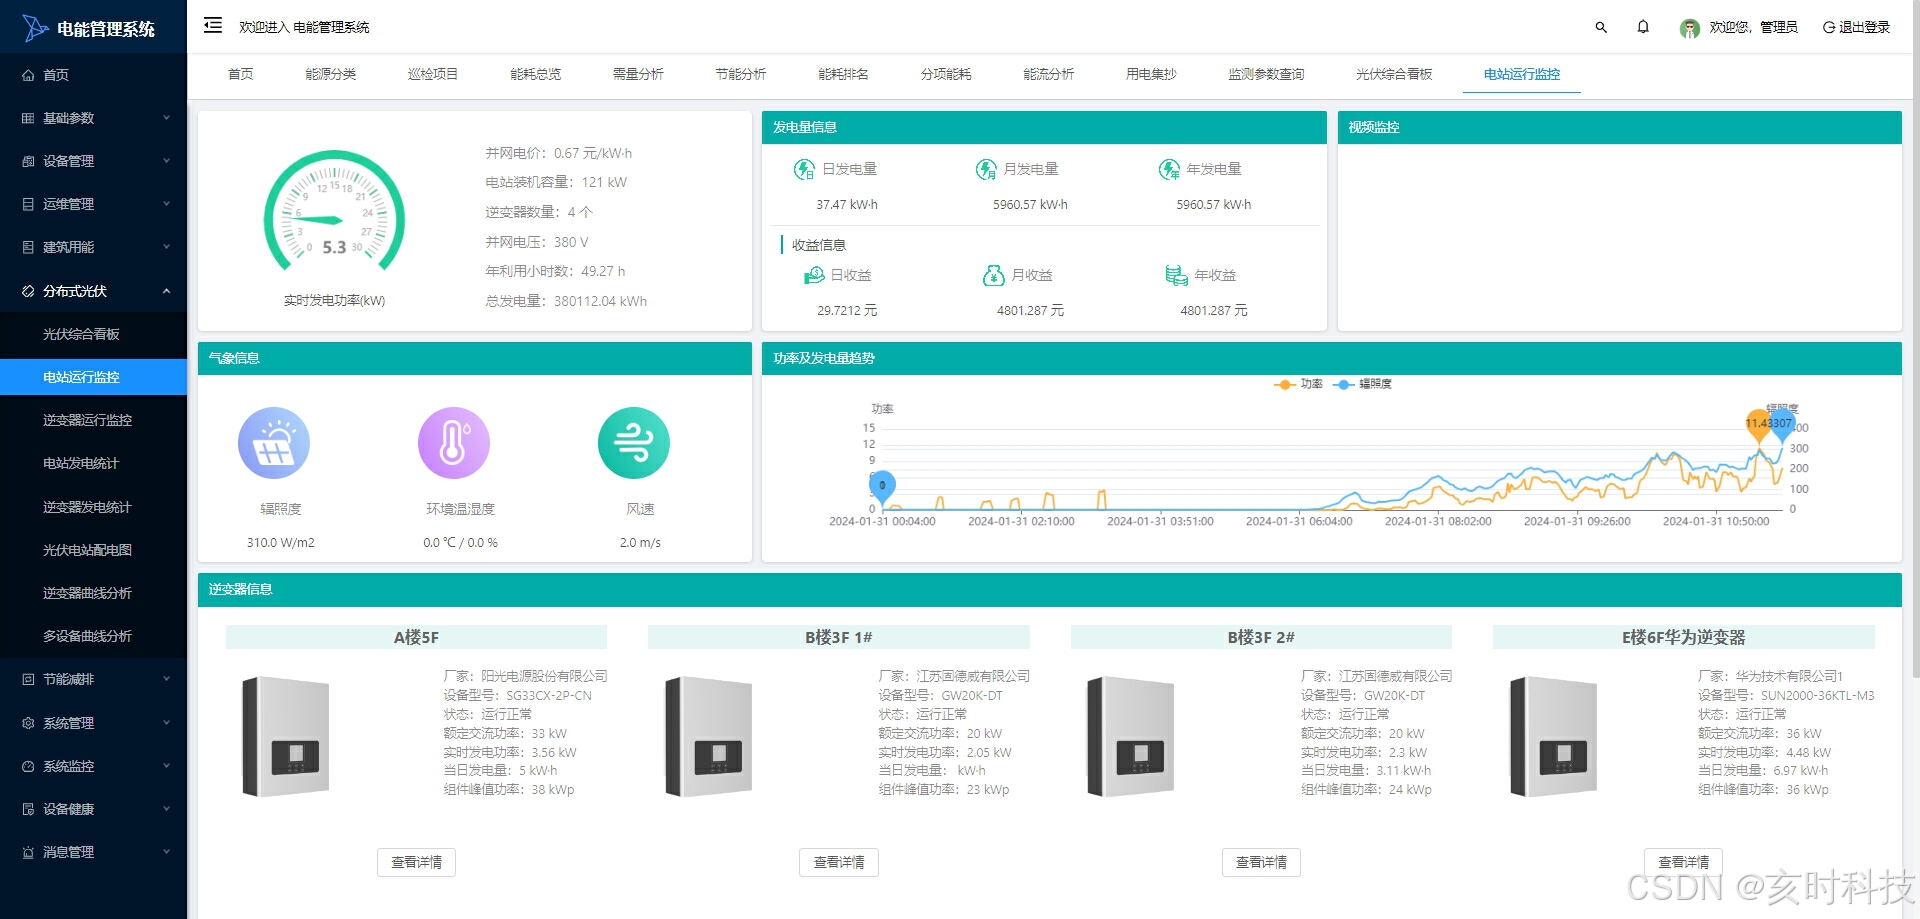1920x919 pixels.
Task: Open notifications bell icon
Action: [1643, 27]
